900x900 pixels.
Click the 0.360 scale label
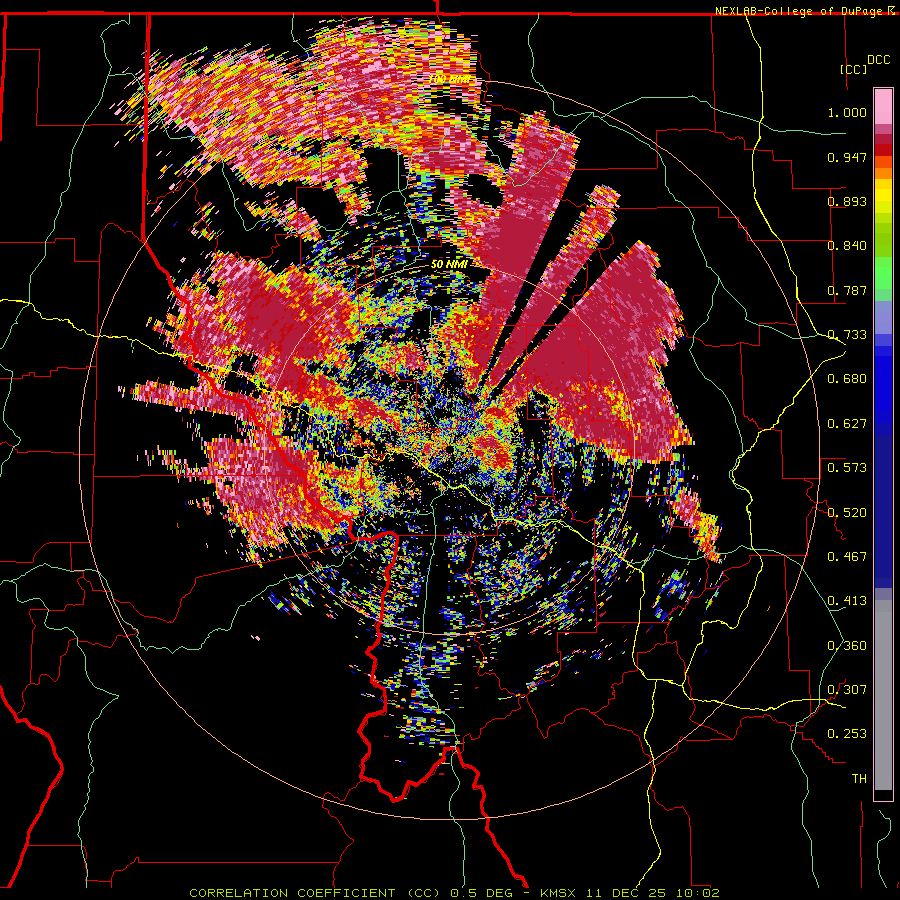(x=847, y=646)
